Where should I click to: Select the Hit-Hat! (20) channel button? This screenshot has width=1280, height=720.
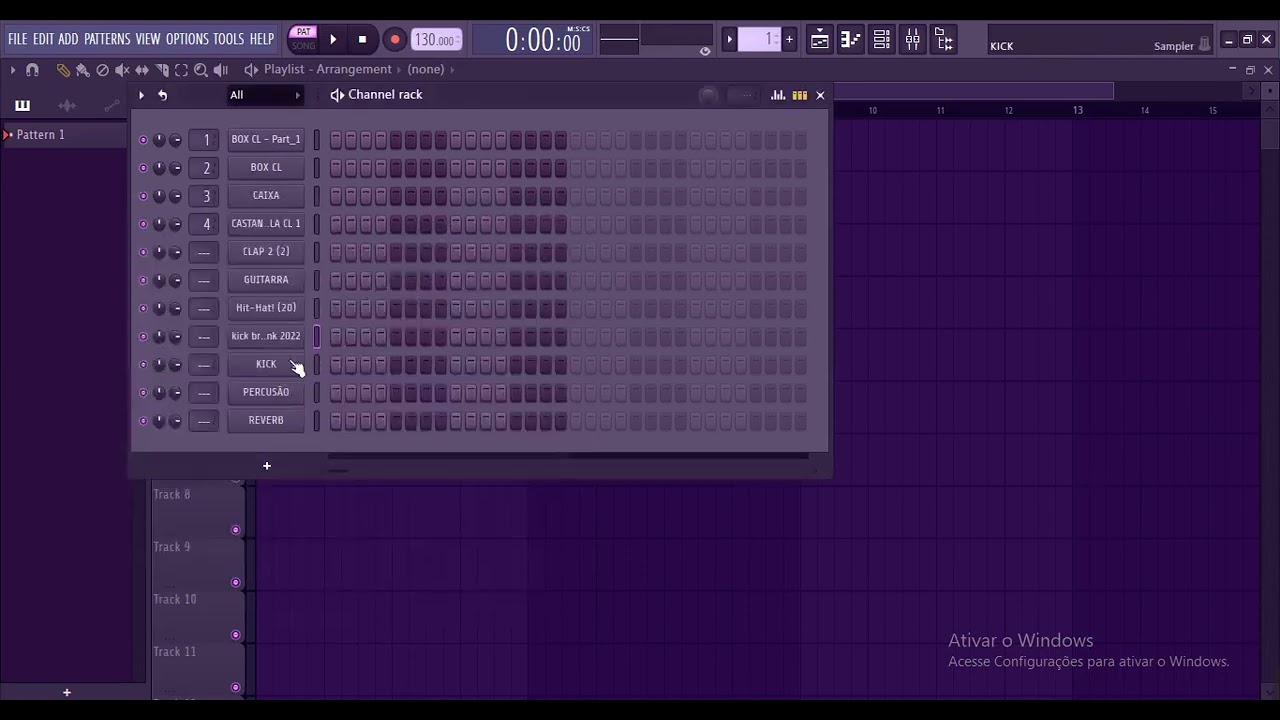266,308
